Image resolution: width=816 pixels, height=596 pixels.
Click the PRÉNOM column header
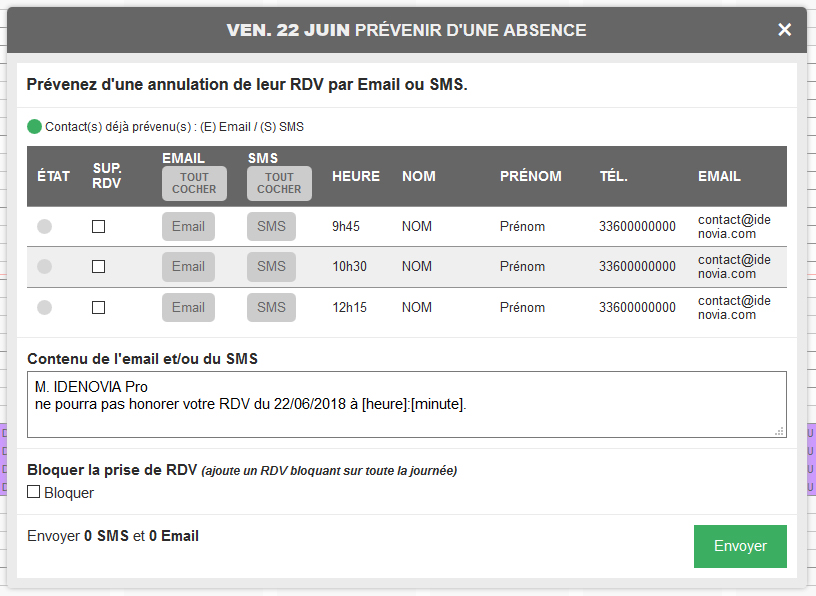531,176
